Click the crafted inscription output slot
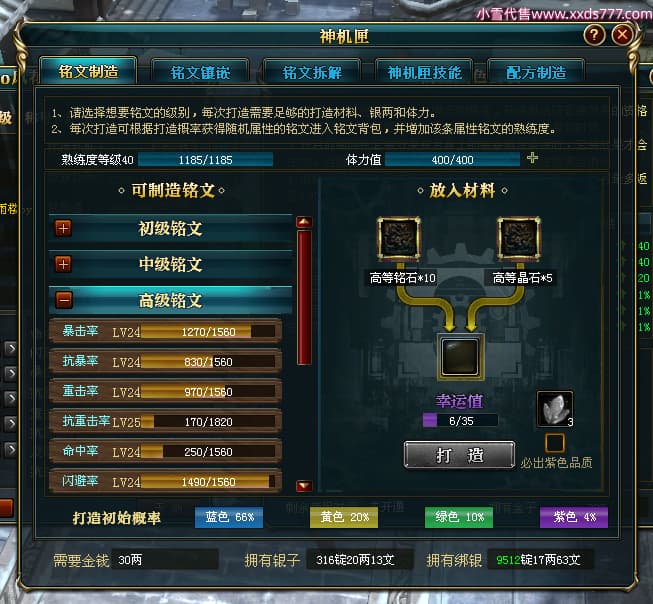The width and height of the screenshot is (653, 604). pyautogui.click(x=460, y=357)
